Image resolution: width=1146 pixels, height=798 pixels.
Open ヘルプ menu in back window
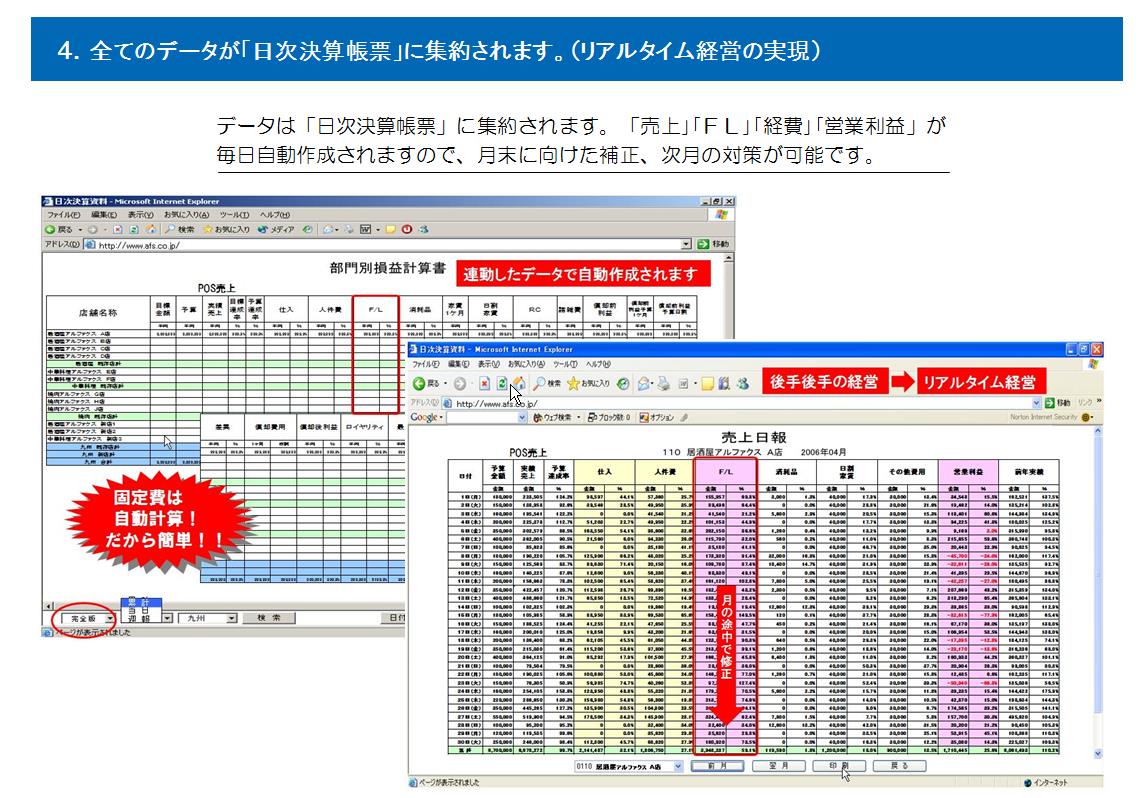coord(275,215)
